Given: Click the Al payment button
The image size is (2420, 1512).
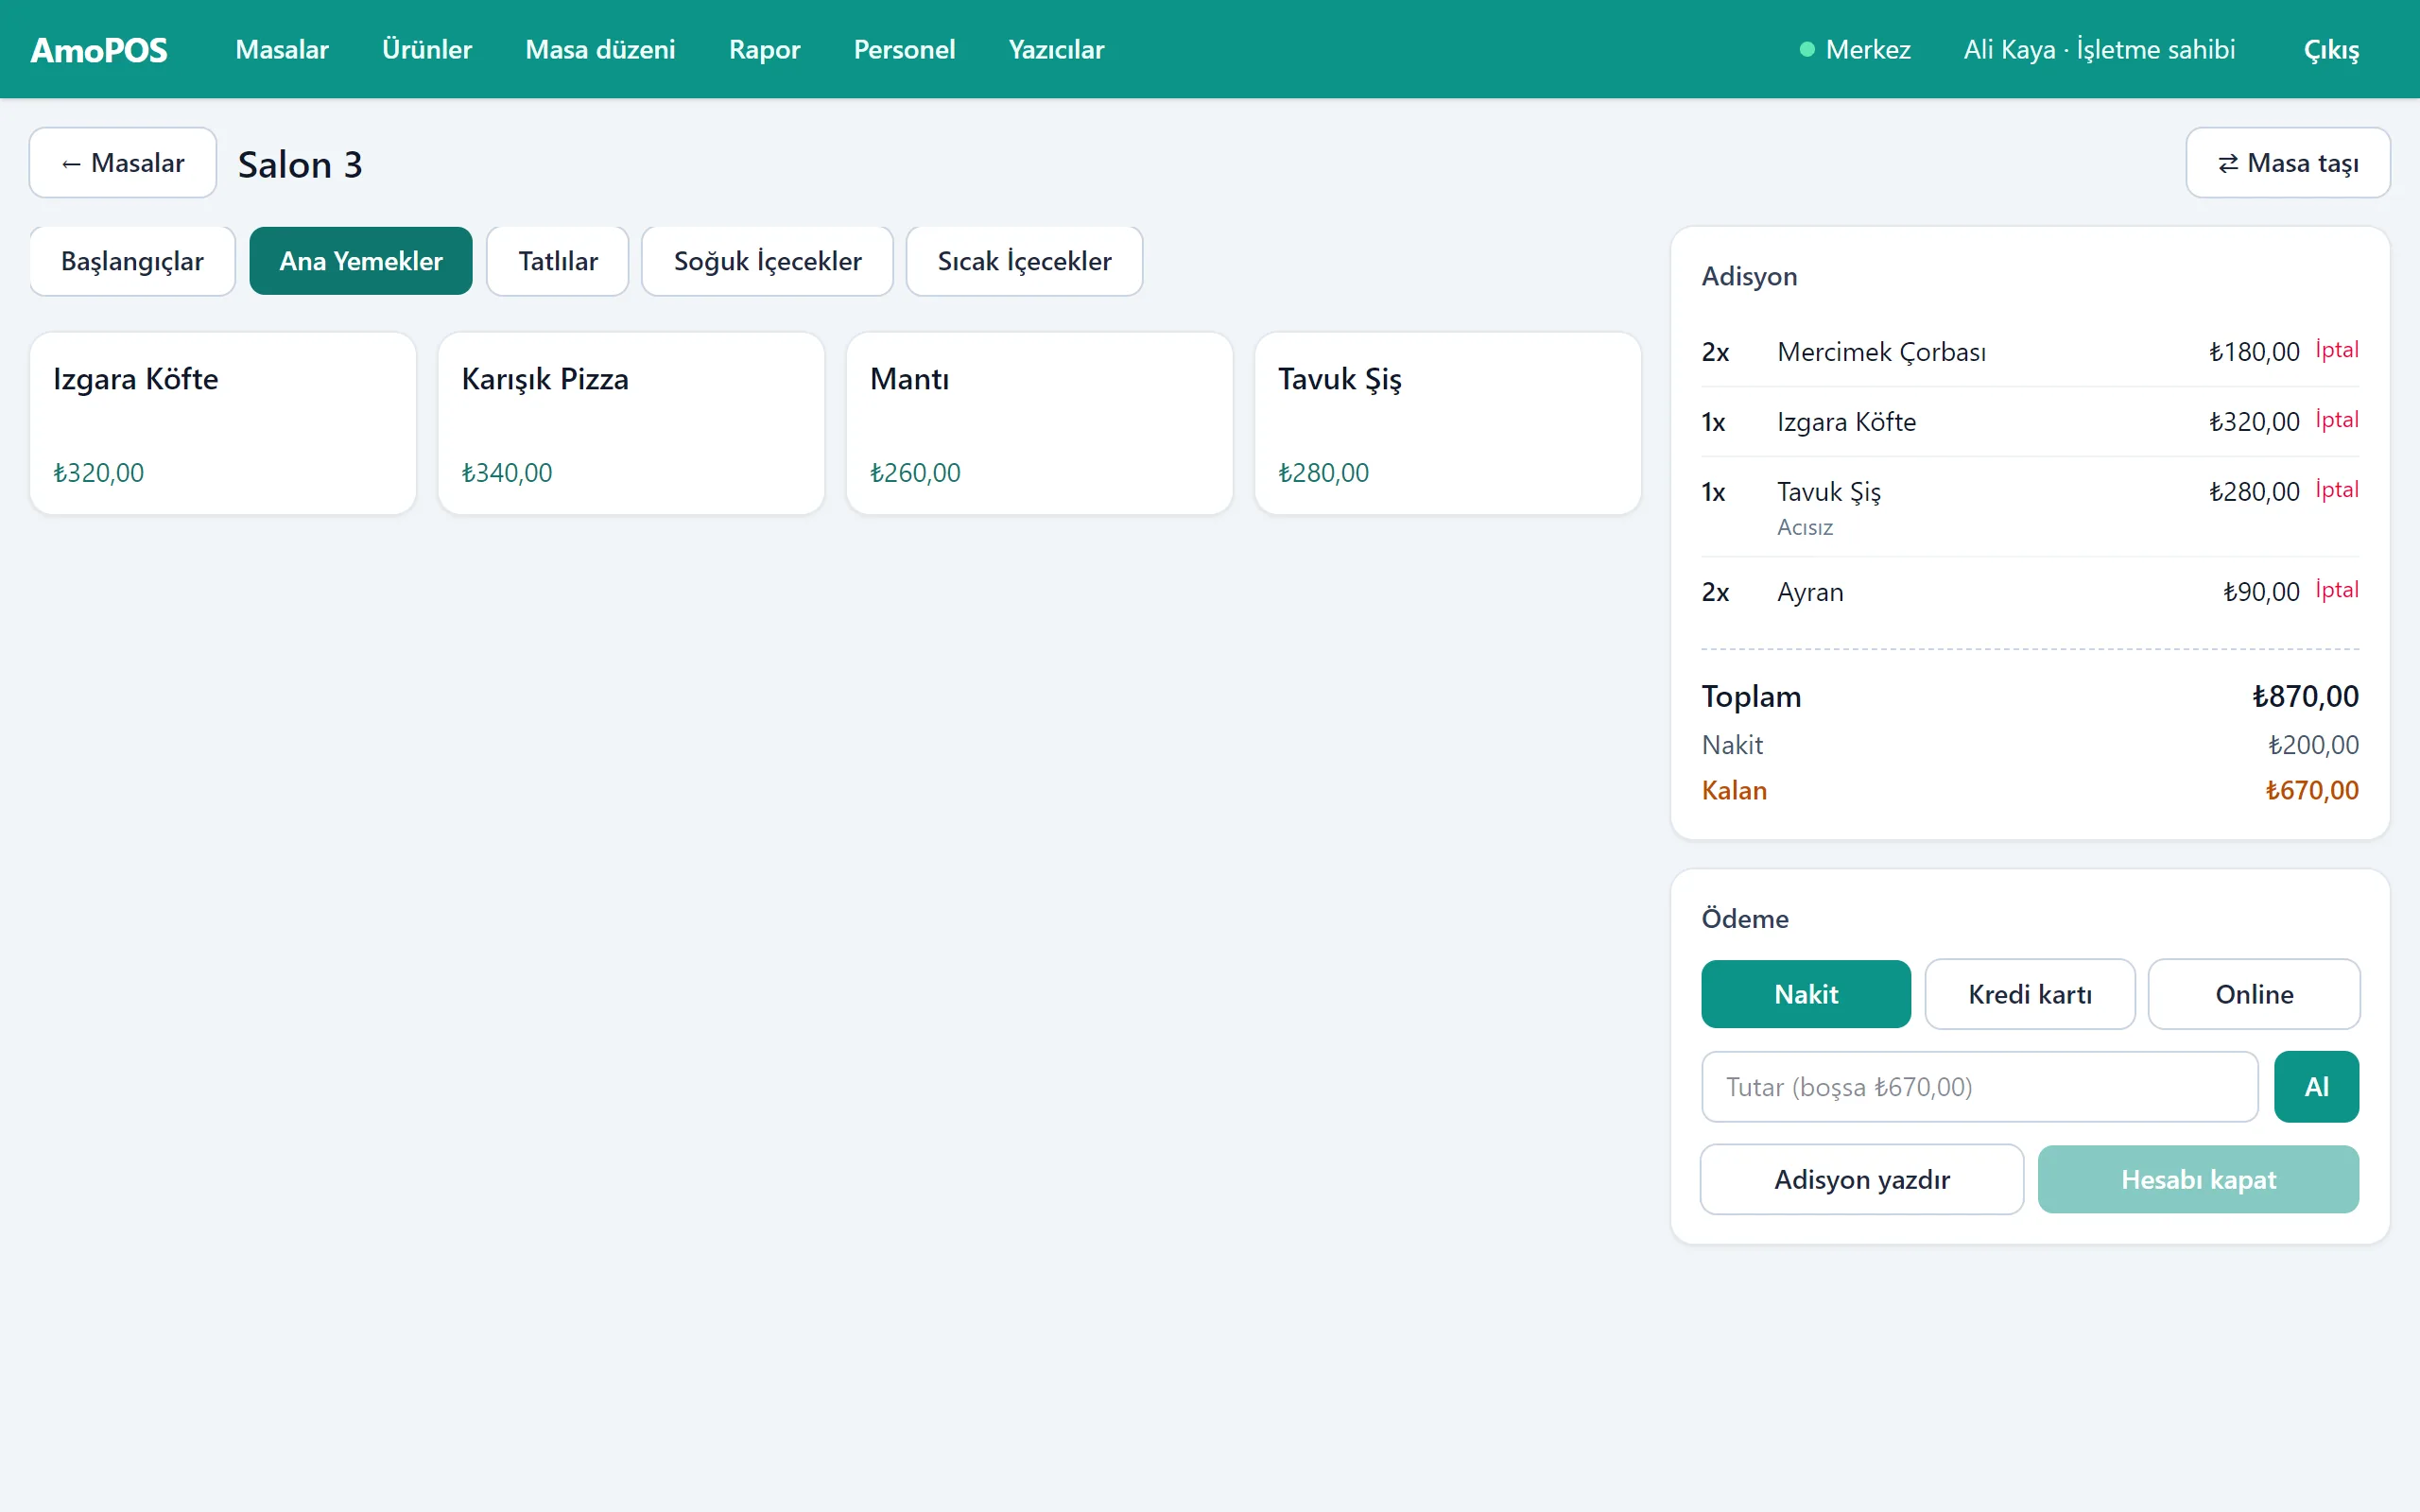Looking at the screenshot, I should pos(2316,1087).
